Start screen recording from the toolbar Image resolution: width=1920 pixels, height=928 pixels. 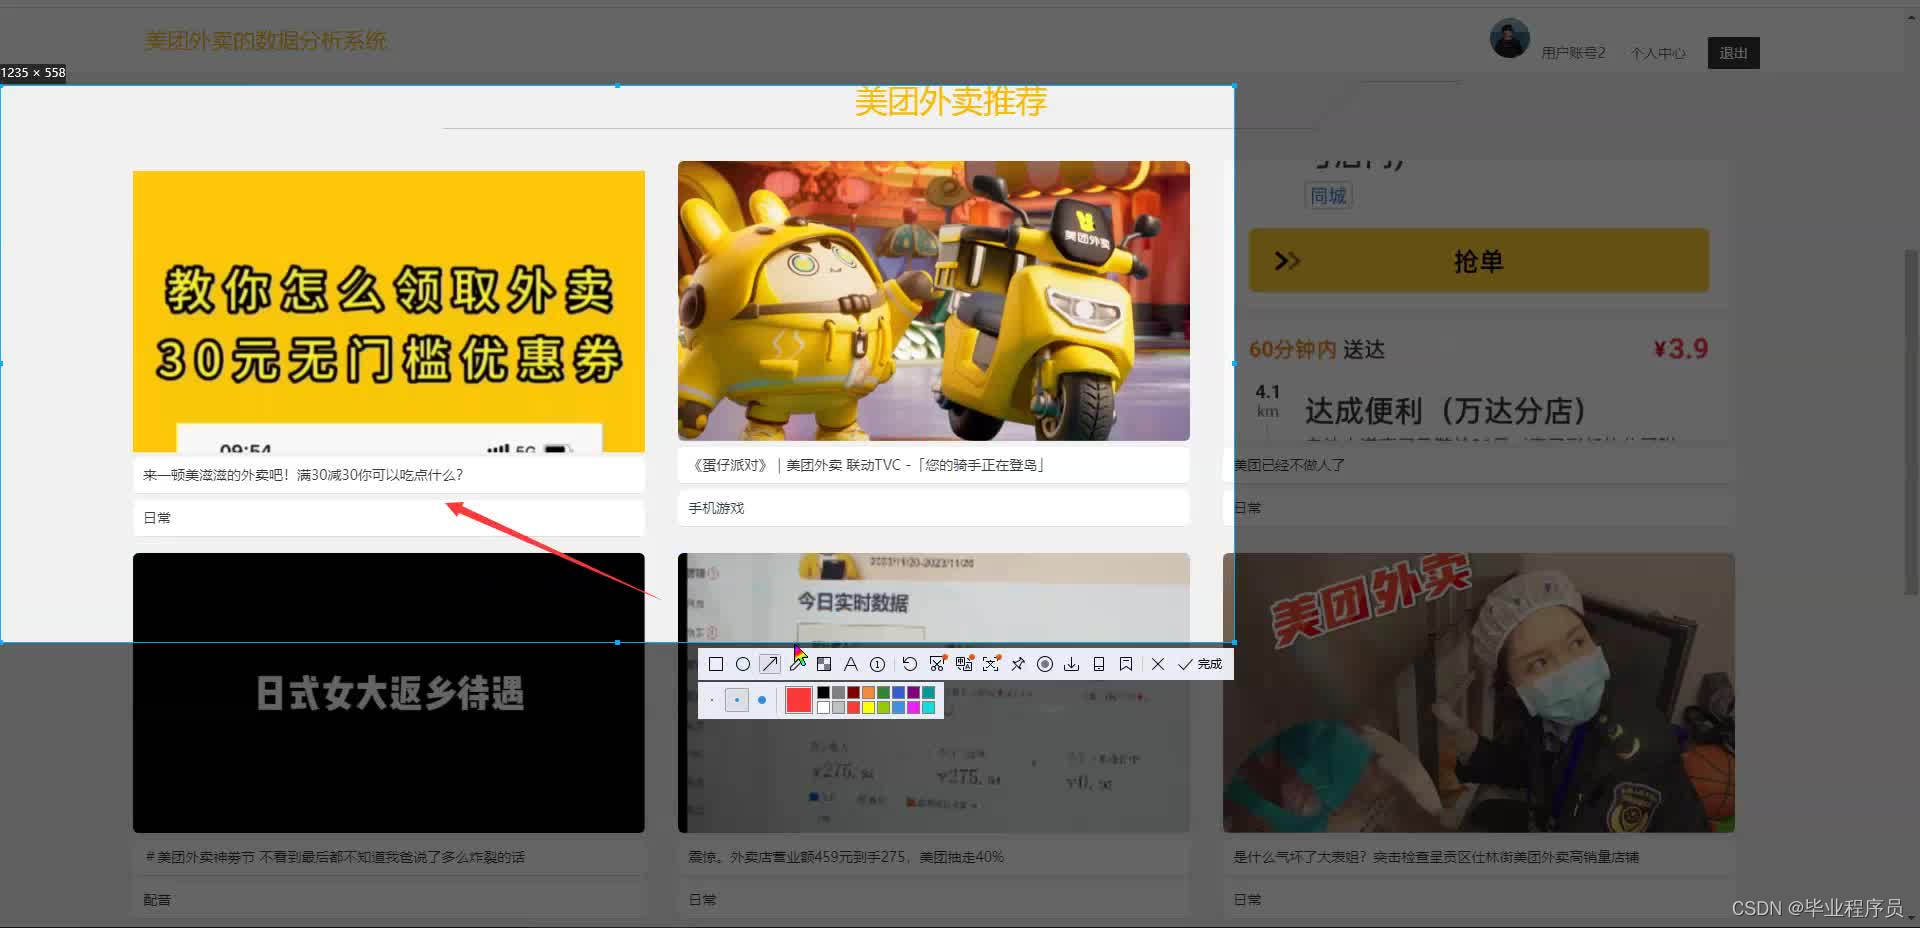(1045, 664)
